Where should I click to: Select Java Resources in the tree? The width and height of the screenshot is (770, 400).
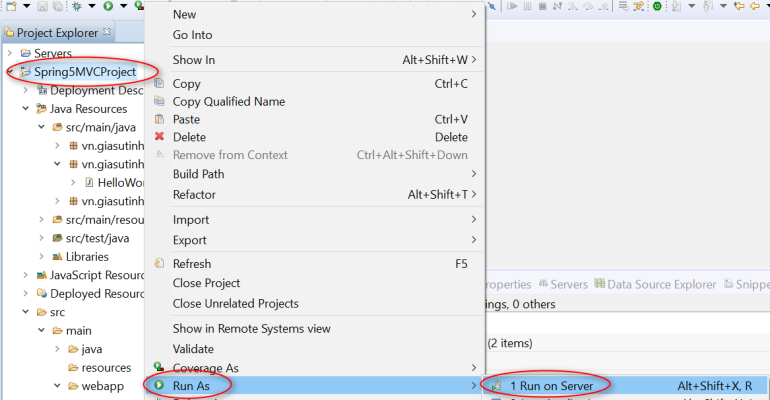point(88,109)
